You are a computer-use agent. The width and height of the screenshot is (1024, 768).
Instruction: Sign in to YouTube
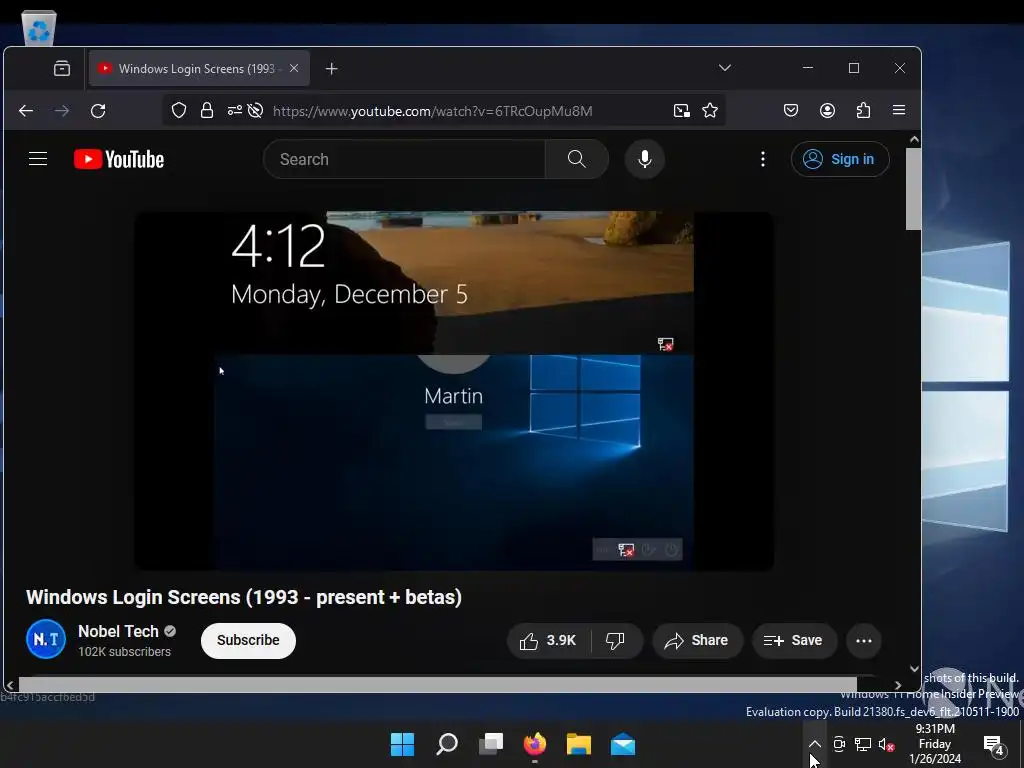[840, 159]
